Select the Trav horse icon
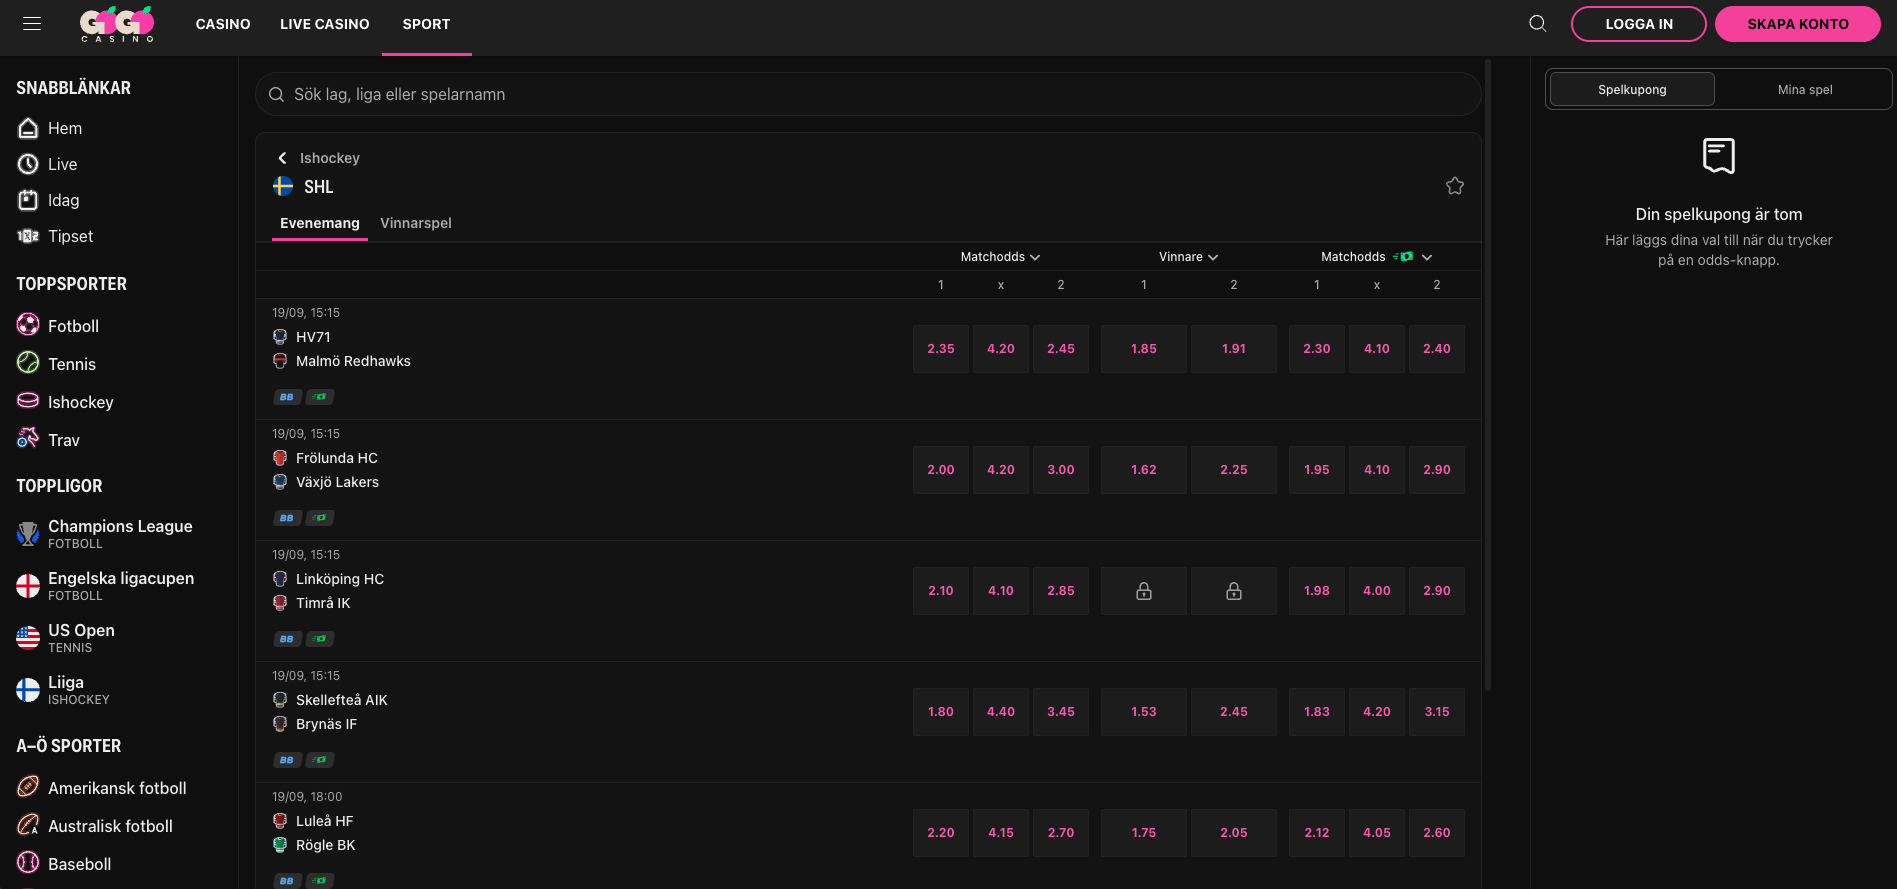This screenshot has width=1897, height=889. [28, 439]
